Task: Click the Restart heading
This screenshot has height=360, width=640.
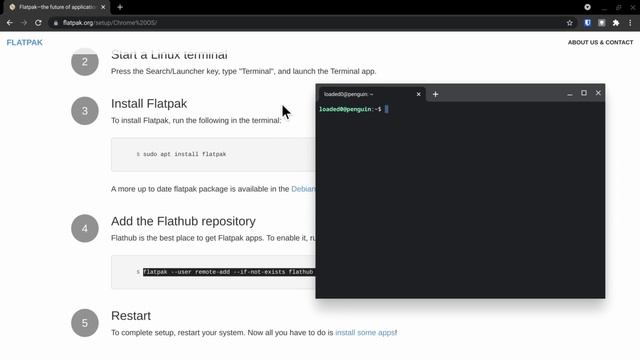Action: [x=131, y=316]
